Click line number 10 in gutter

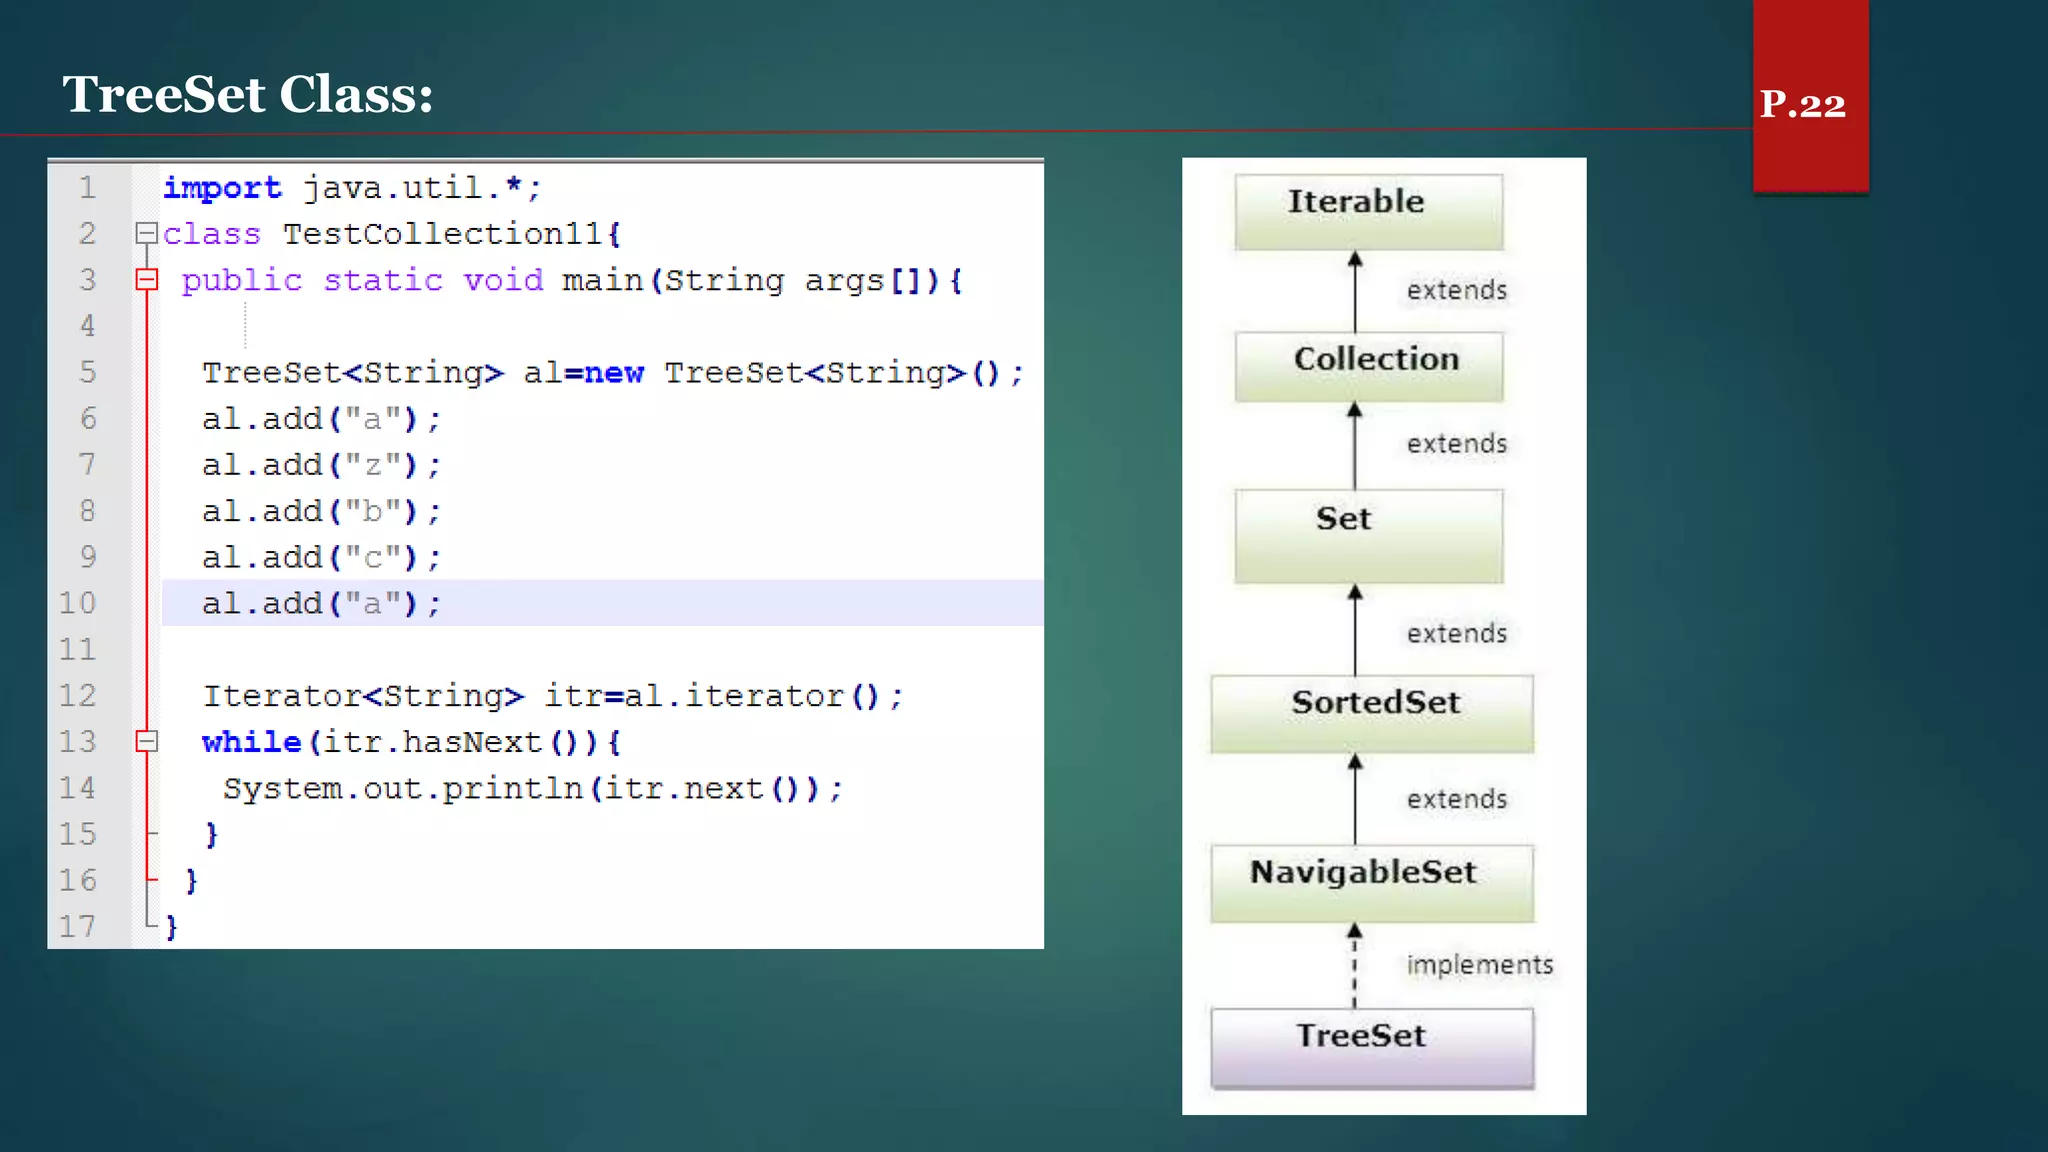coord(78,603)
